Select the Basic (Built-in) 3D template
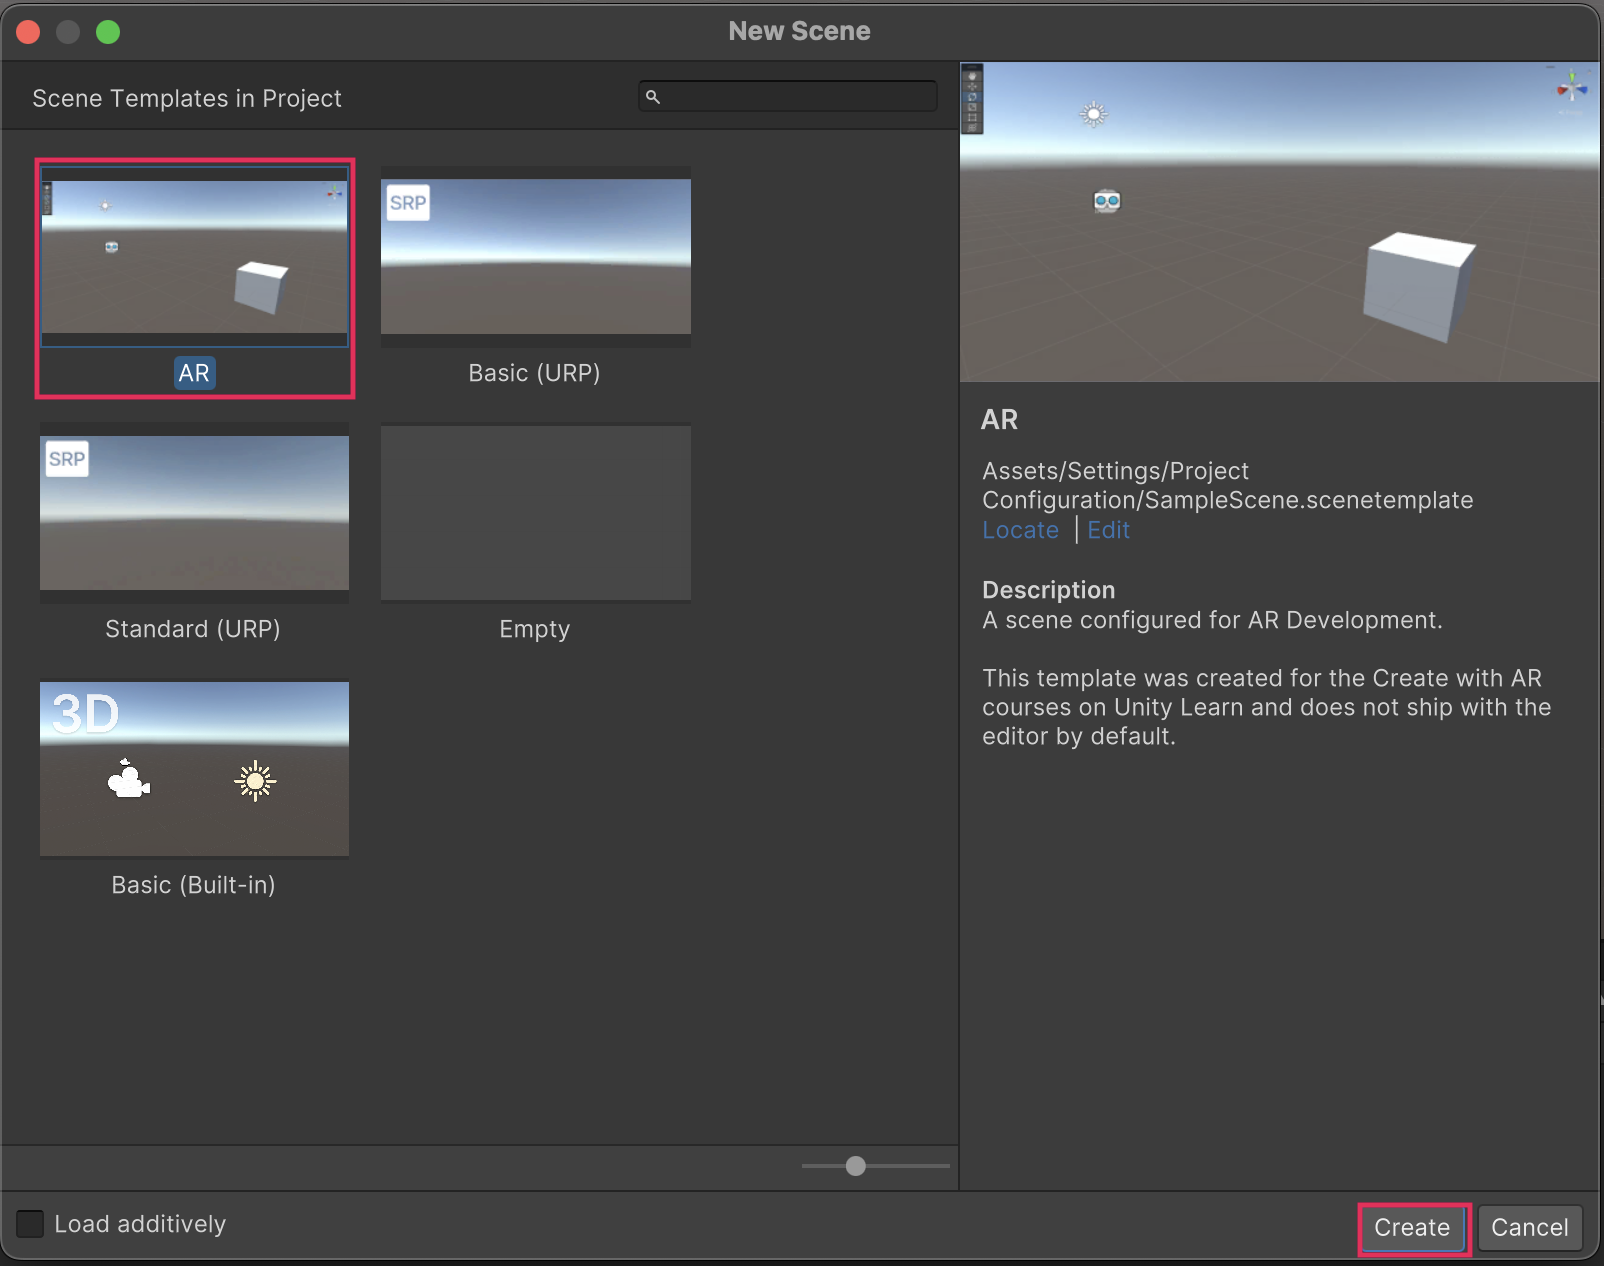This screenshot has width=1604, height=1266. (x=194, y=768)
